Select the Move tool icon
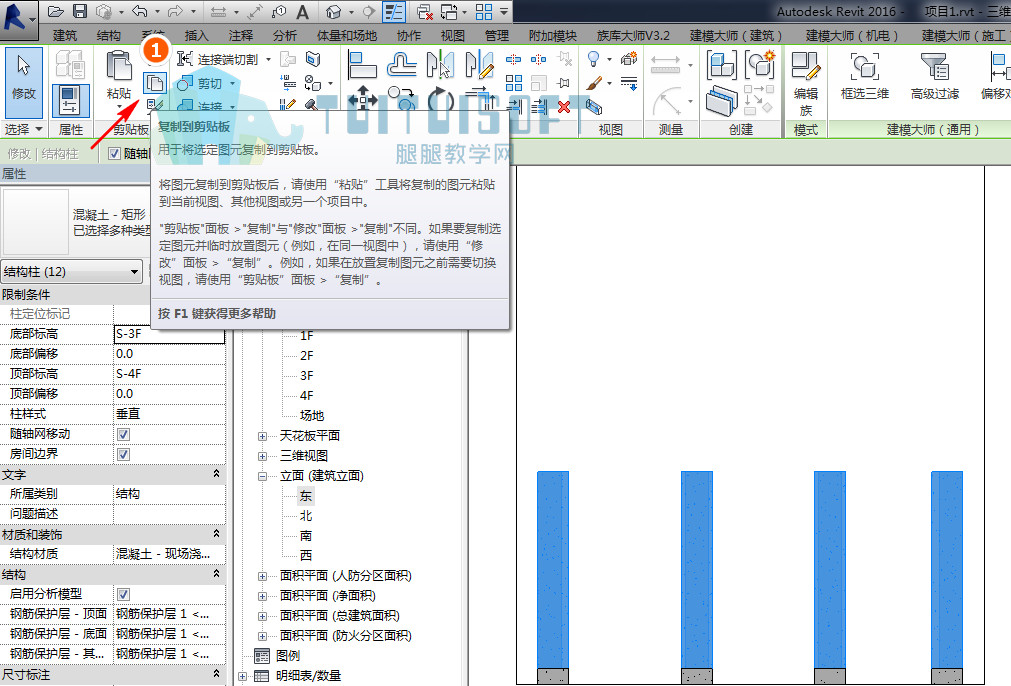1011x686 pixels. [363, 100]
